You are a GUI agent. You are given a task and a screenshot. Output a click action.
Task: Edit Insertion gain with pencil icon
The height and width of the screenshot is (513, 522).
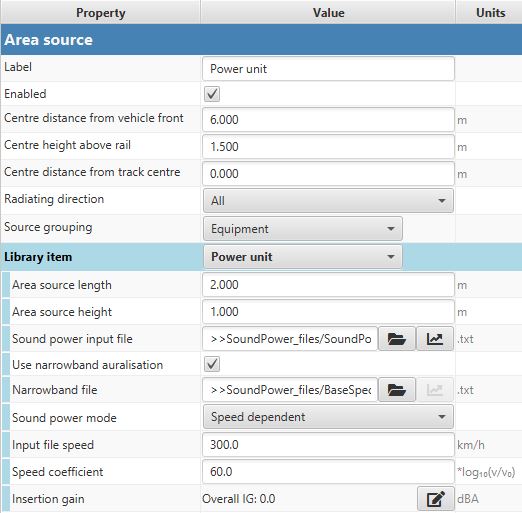coord(435,499)
